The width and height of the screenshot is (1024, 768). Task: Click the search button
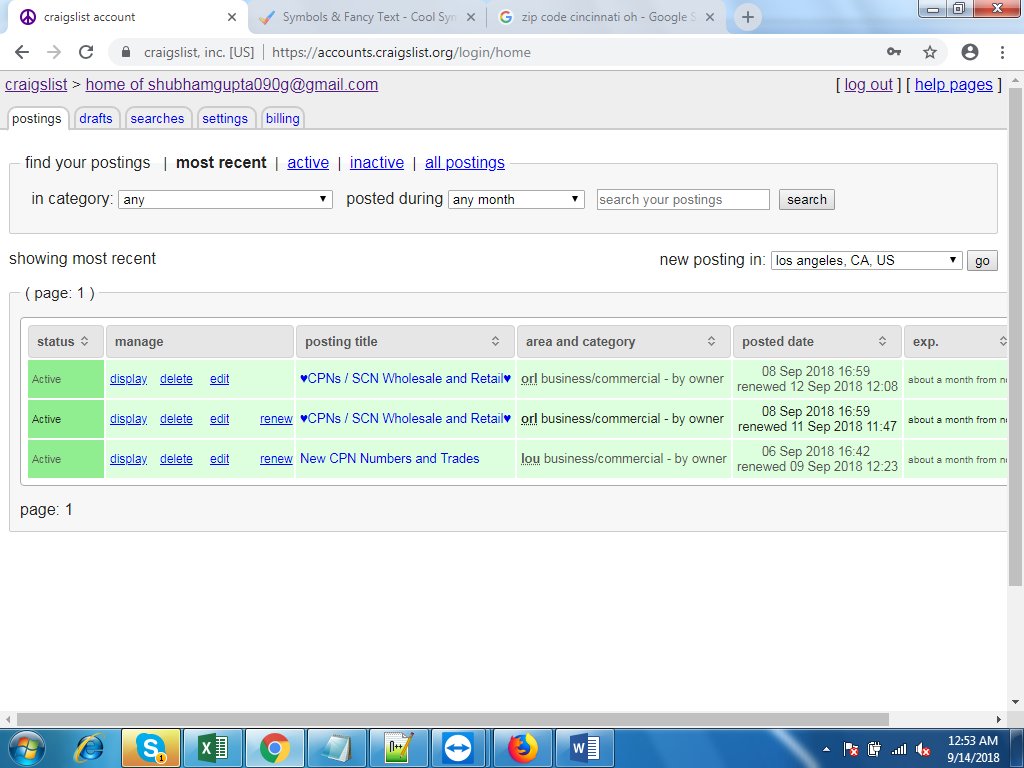pos(807,199)
